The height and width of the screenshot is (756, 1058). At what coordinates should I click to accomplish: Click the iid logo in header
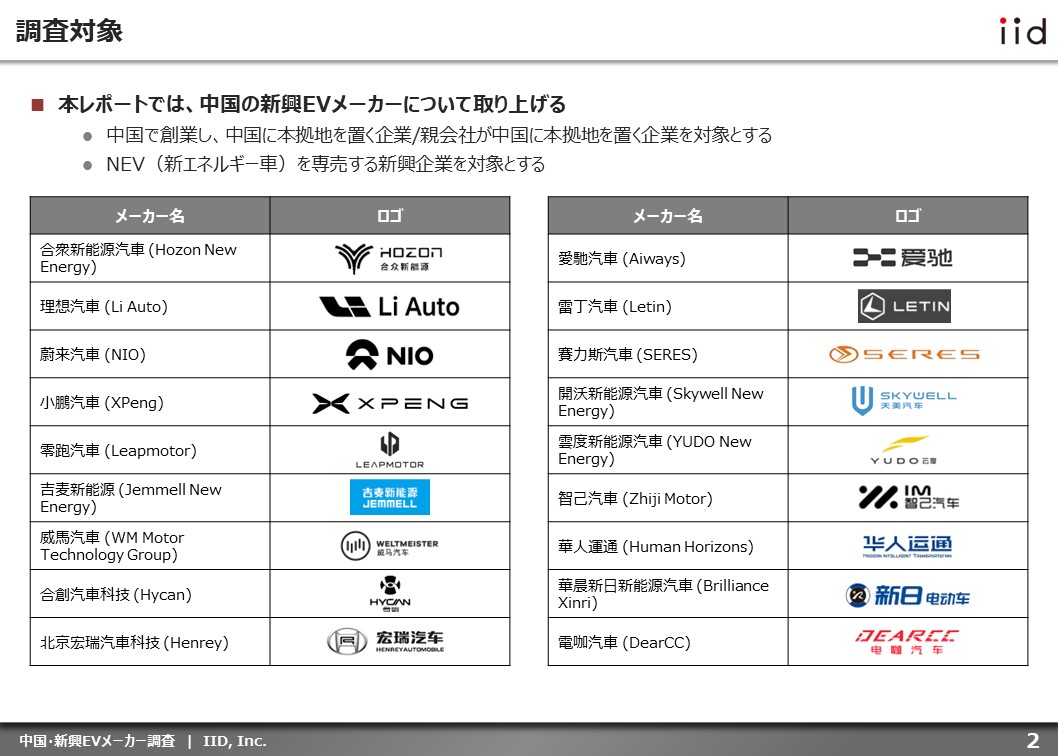pyautogui.click(x=1022, y=31)
